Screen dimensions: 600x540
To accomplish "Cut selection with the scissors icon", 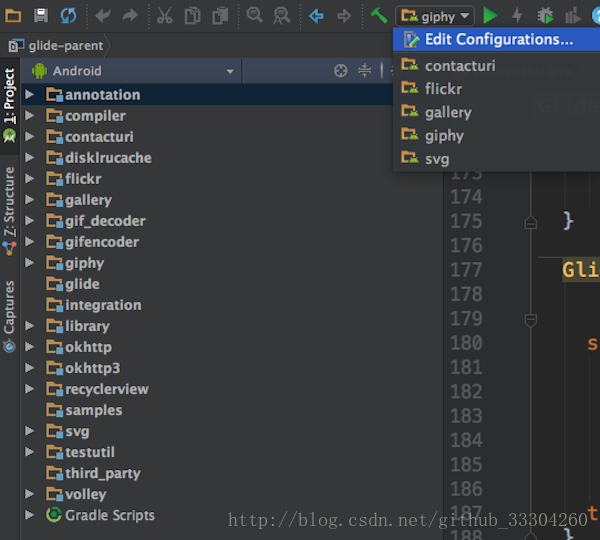I will click(165, 16).
